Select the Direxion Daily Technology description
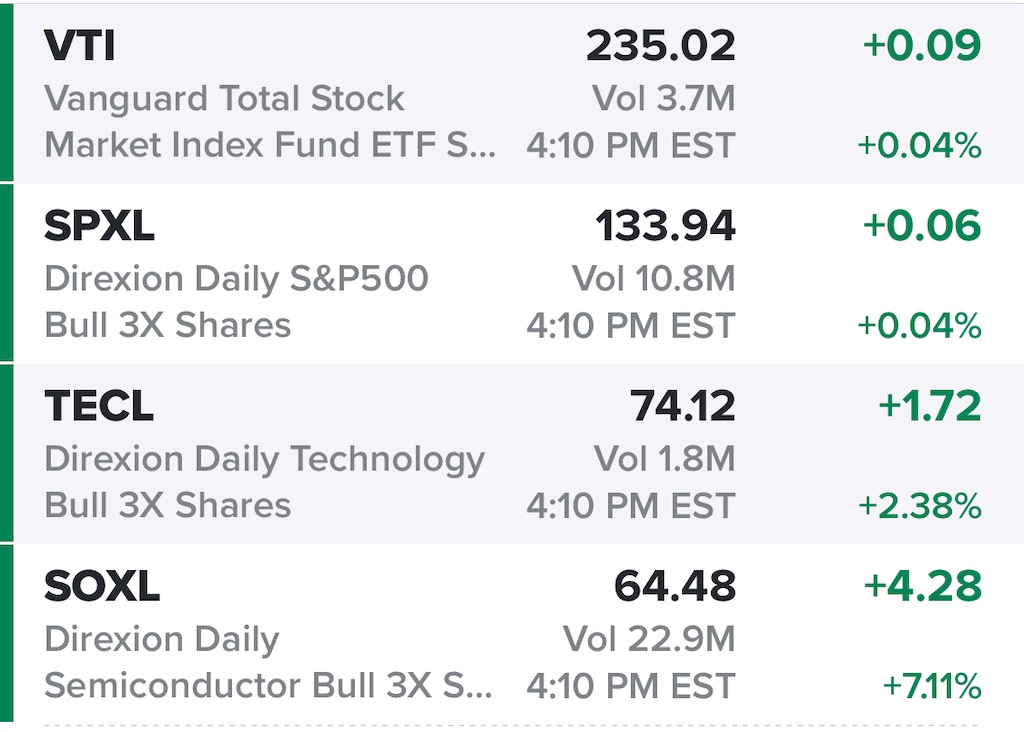This screenshot has width=1024, height=732. tap(264, 459)
